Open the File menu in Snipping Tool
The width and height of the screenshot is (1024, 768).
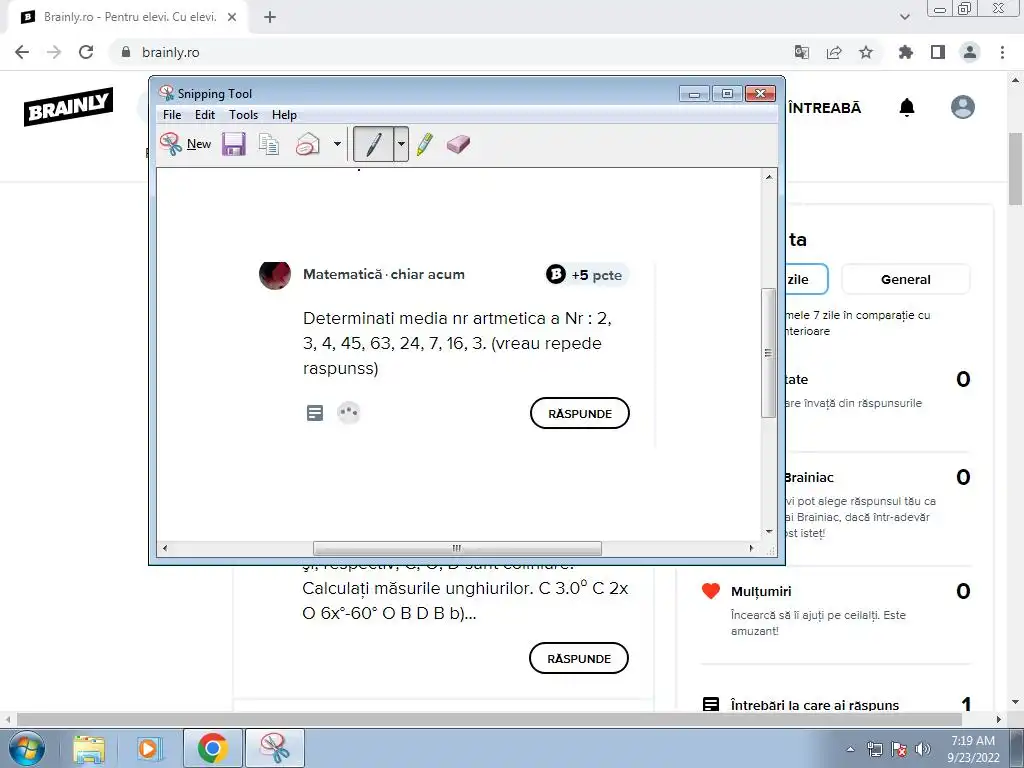pyautogui.click(x=172, y=115)
